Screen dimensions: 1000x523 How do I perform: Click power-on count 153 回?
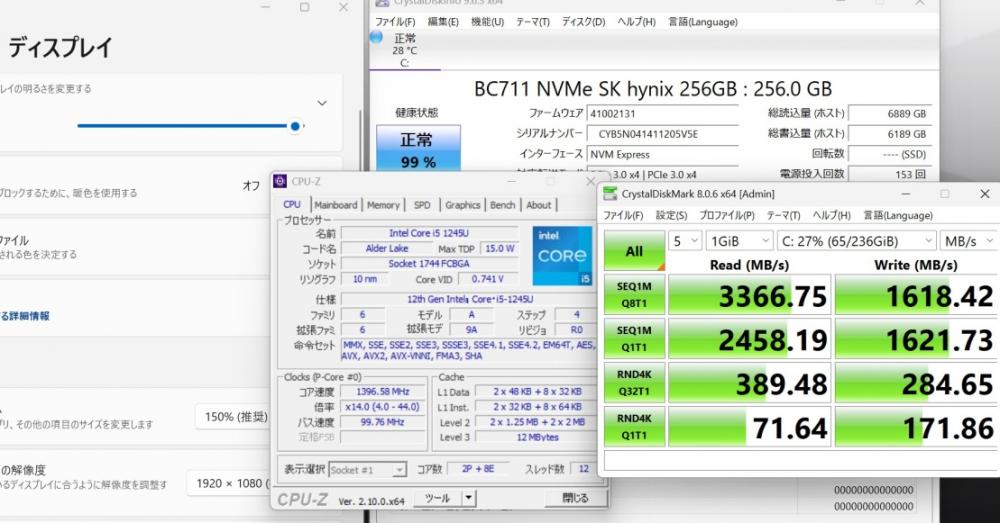click(890, 174)
